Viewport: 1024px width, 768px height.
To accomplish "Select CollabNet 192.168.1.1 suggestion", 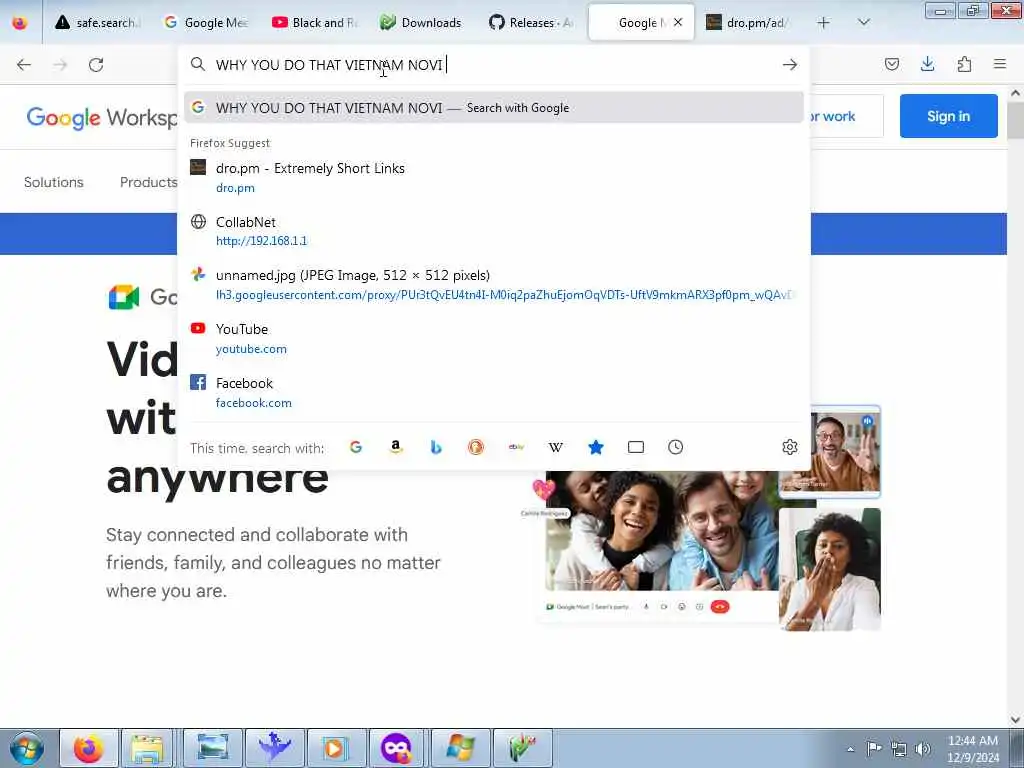I will 494,231.
